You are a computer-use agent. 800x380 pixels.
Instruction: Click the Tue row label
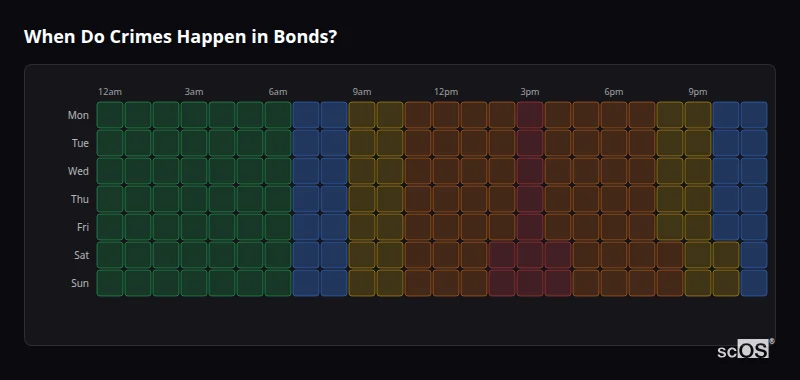click(x=80, y=143)
